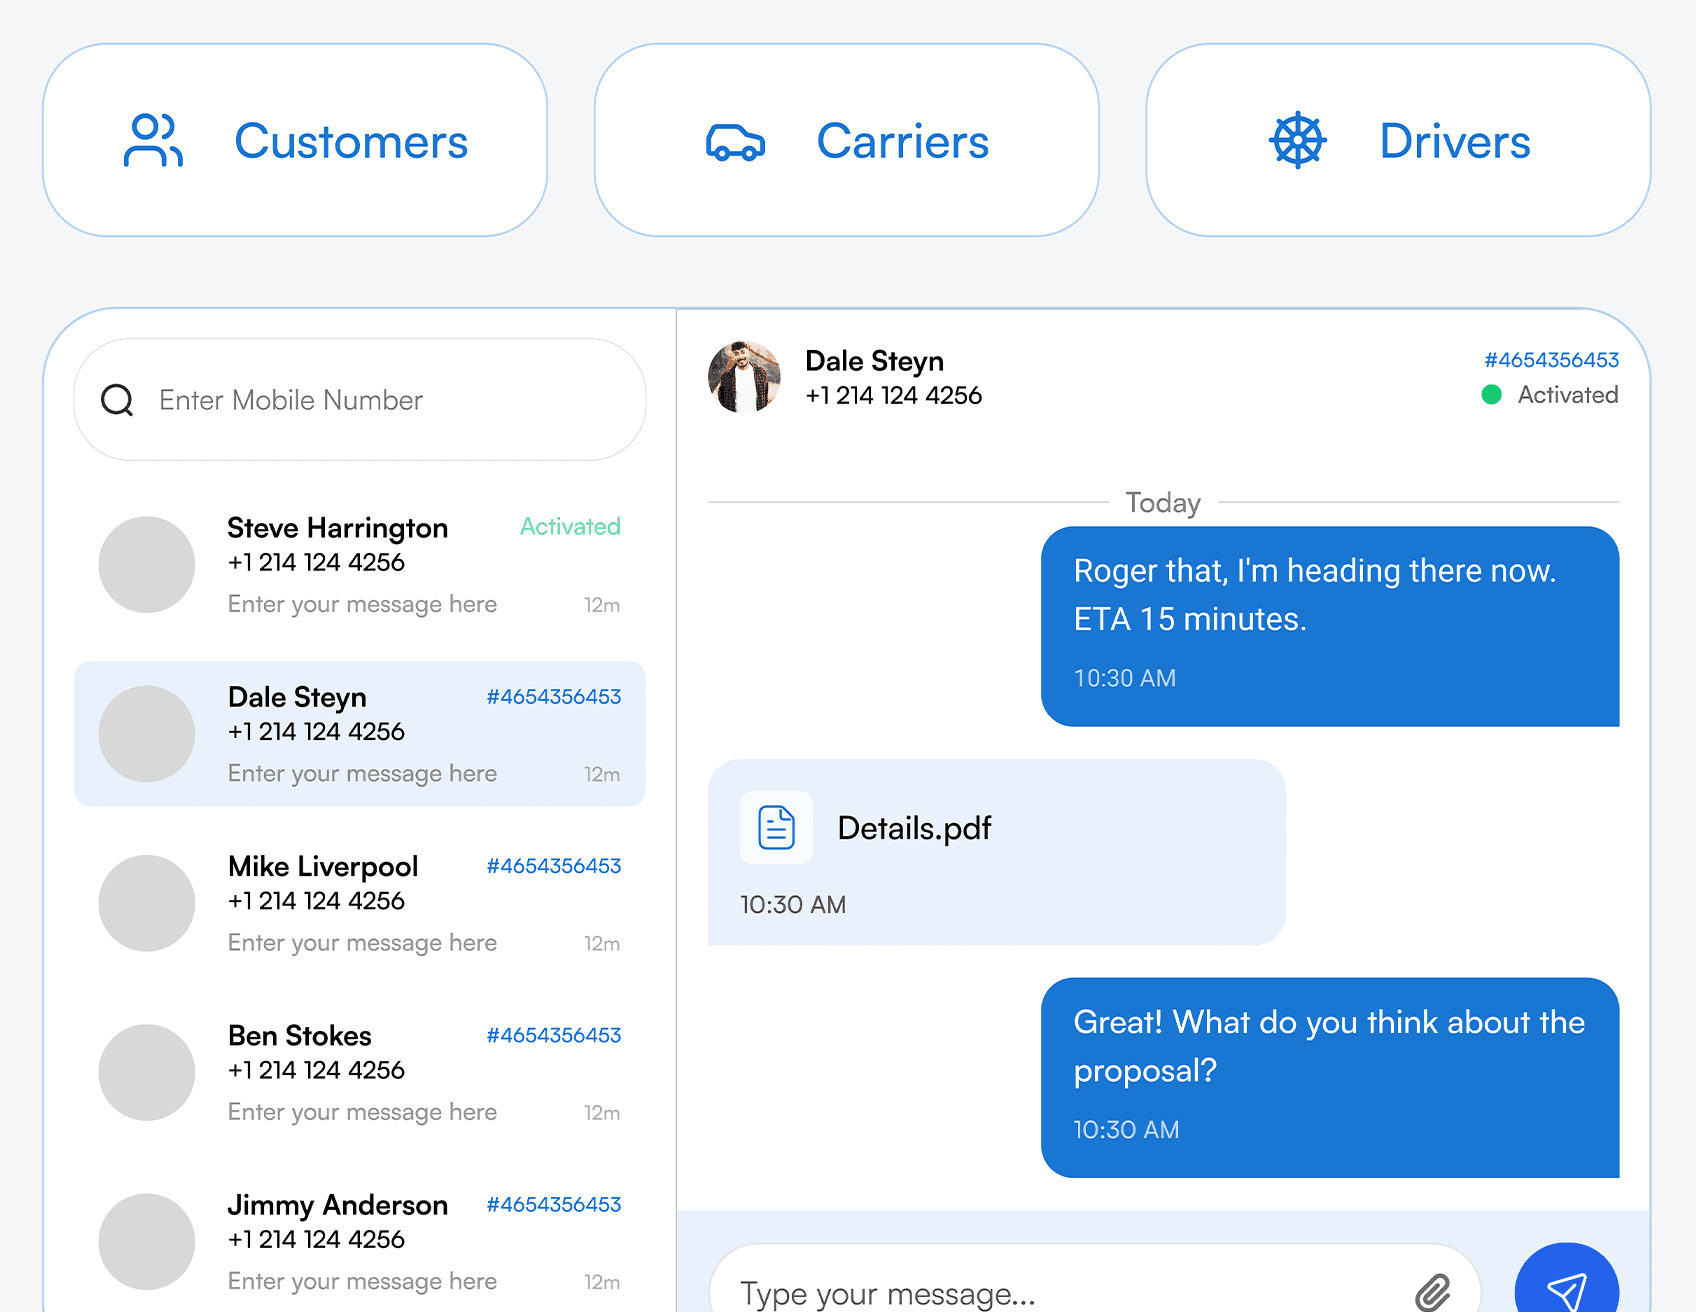1696x1312 pixels.
Task: Click the paperclip attachment icon
Action: click(1436, 1290)
